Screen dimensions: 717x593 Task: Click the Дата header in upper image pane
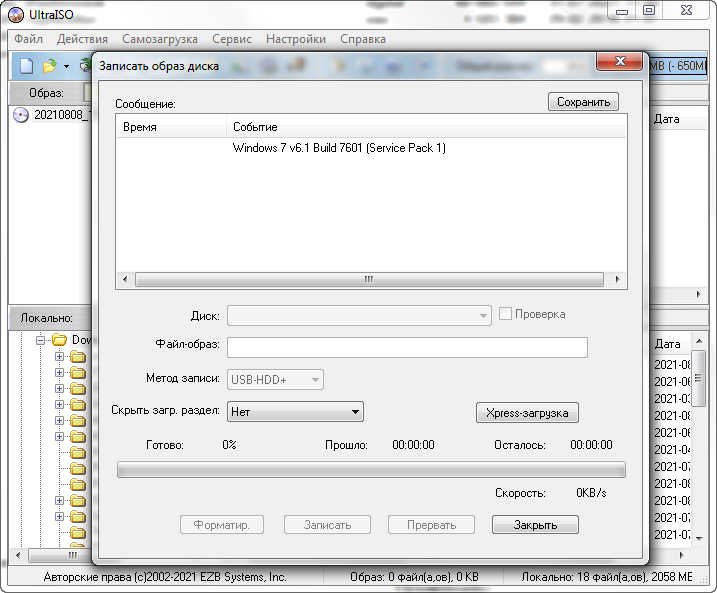click(666, 119)
